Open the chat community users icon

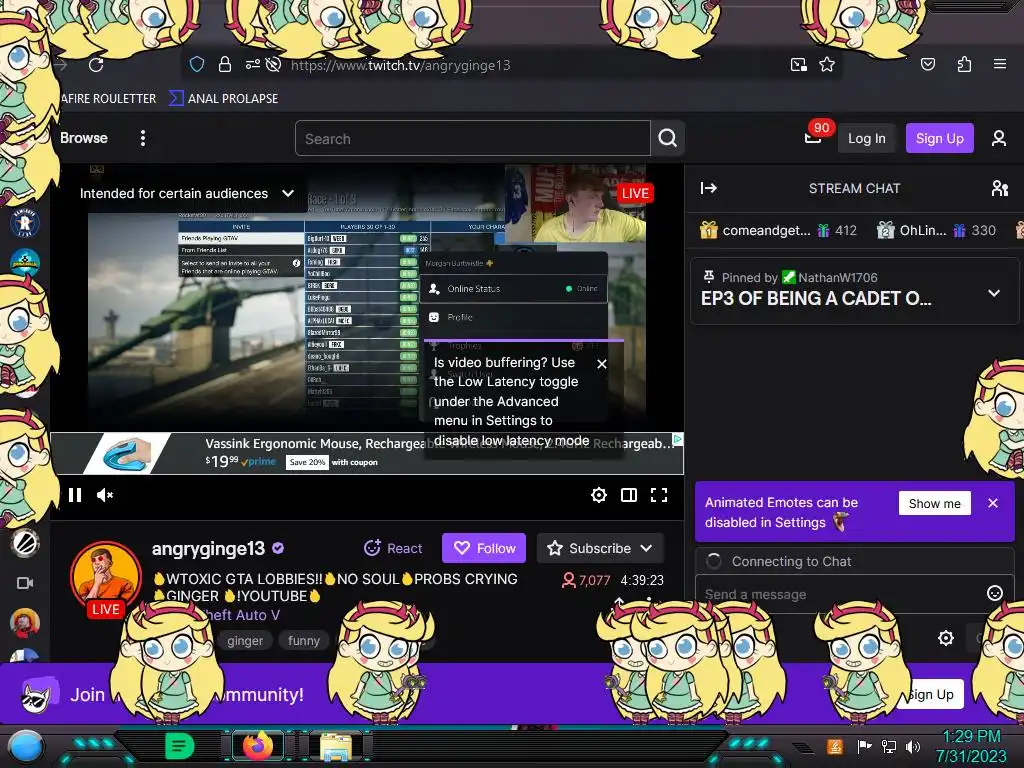999,188
